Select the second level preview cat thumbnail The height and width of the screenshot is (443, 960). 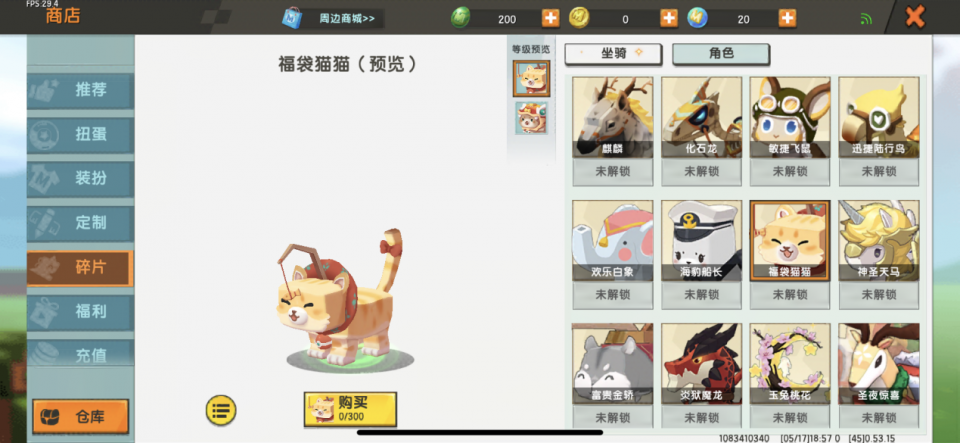click(531, 118)
